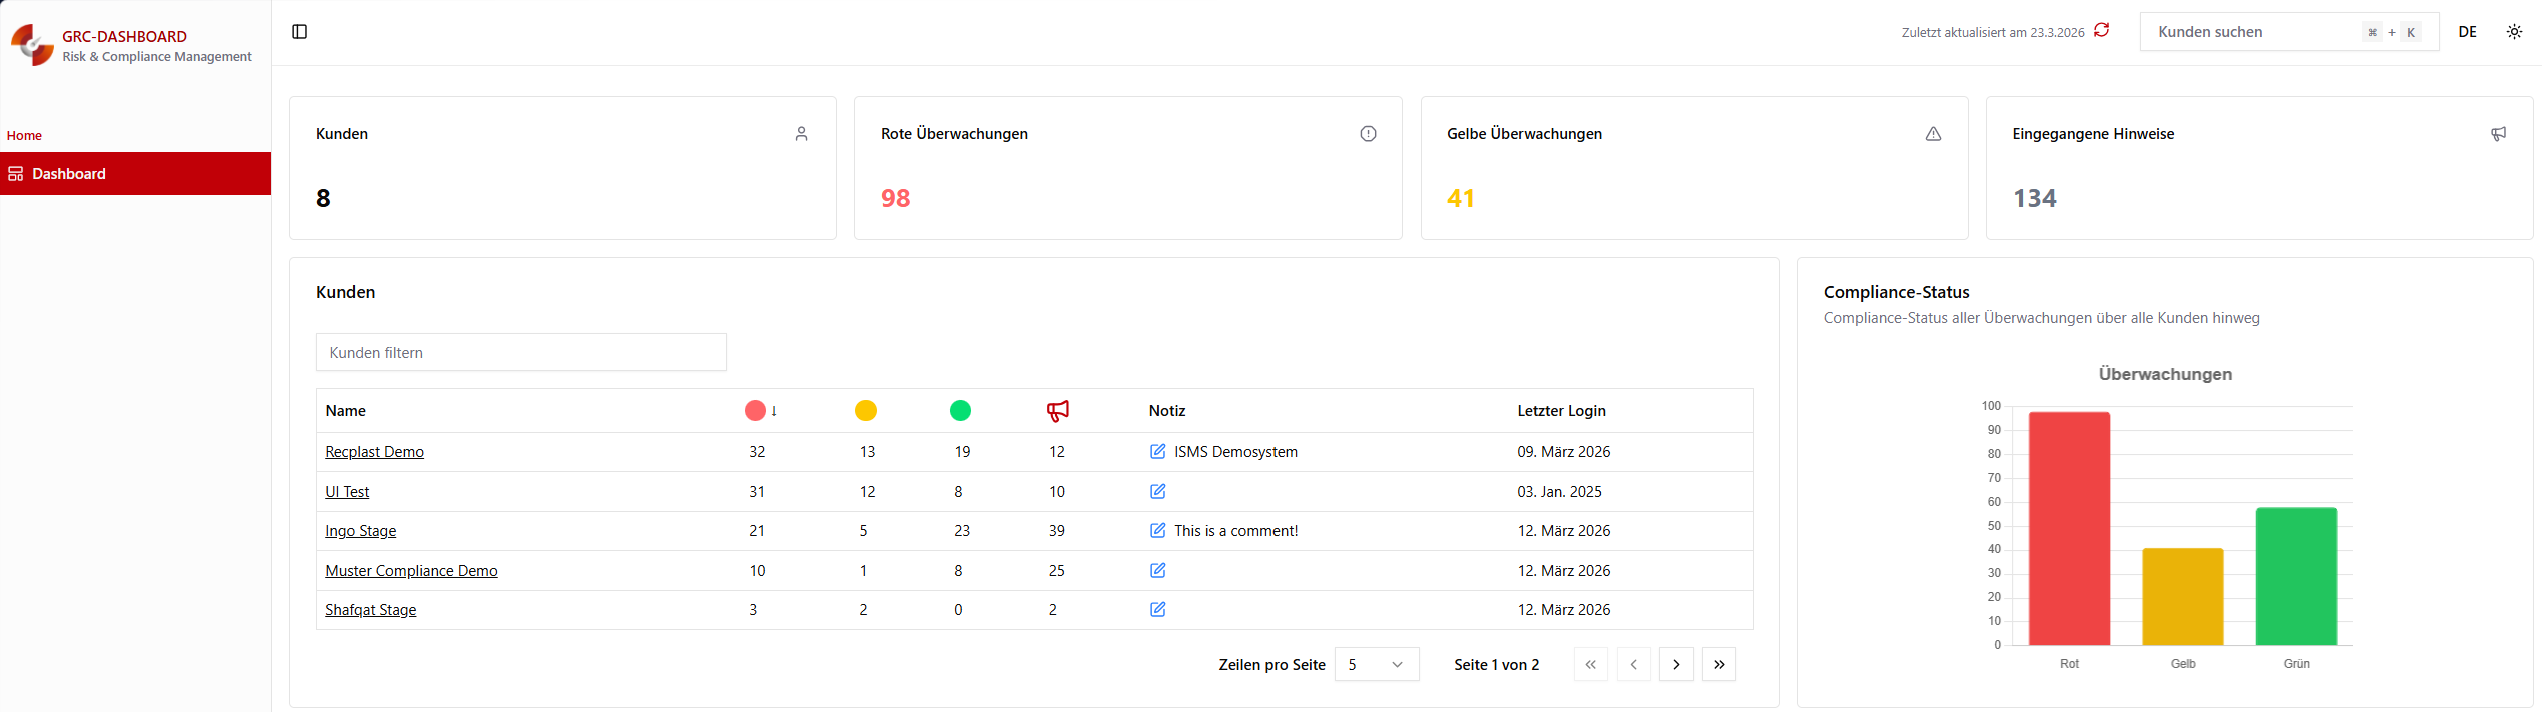Click the 'ISMS Demosystem' note text
This screenshot has width=2542, height=712.
click(1236, 452)
